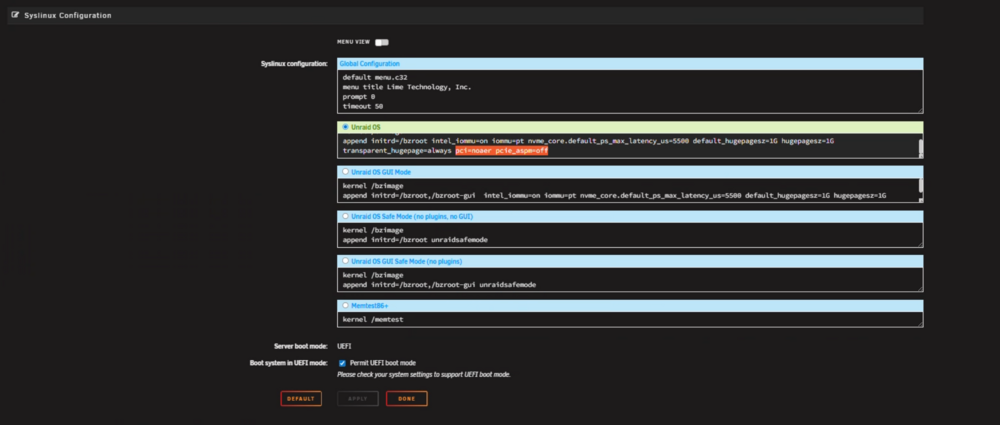Toggle the Menu View switch
This screenshot has width=1000, height=425.
point(381,42)
